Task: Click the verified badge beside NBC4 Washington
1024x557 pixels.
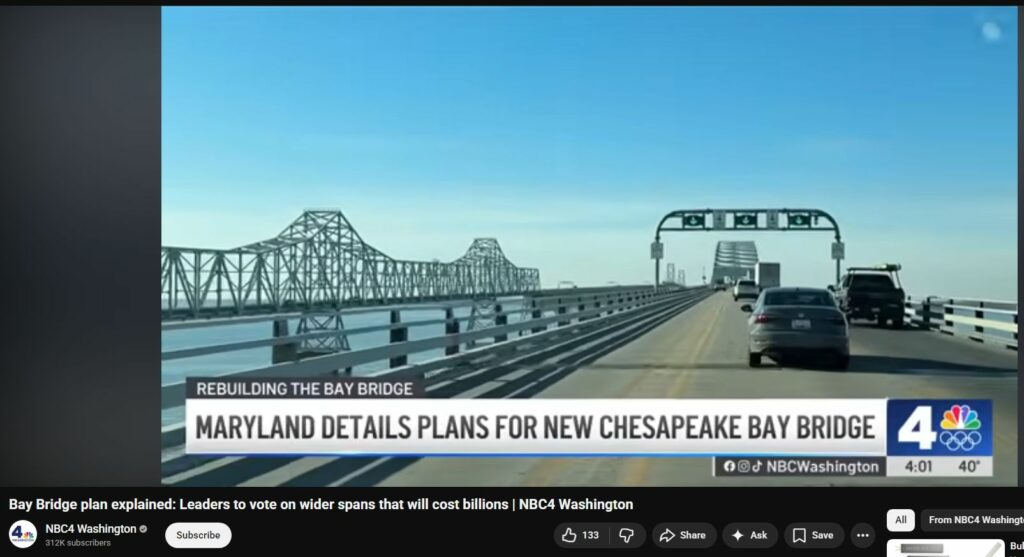Action: click(x=143, y=529)
